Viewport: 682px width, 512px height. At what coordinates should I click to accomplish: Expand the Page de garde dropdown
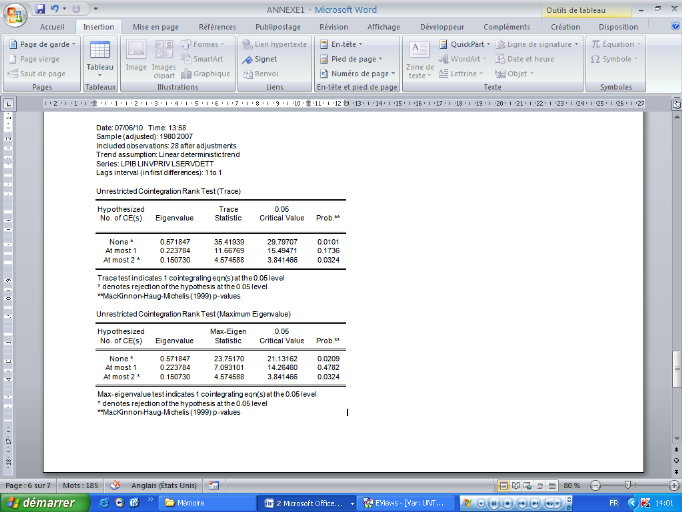pyautogui.click(x=42, y=45)
